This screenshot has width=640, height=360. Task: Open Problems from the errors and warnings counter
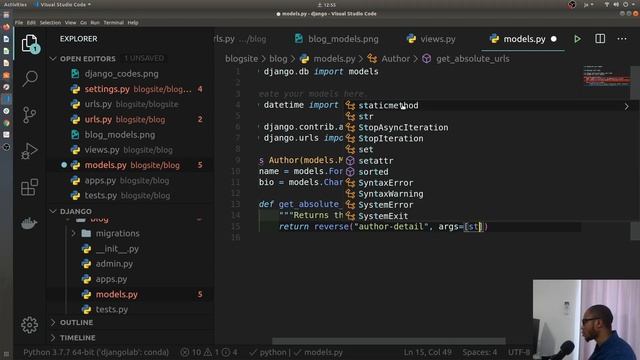pyautogui.click(x=209, y=352)
